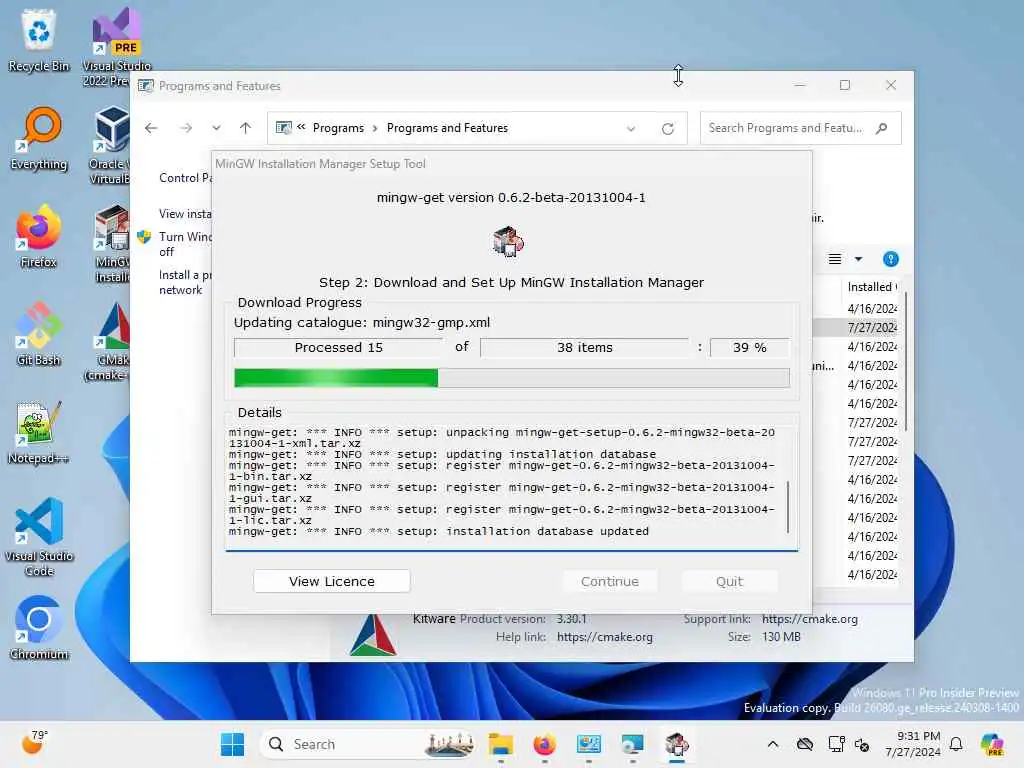The image size is (1024, 768).
Task: Open the Recycle Bin desktop icon
Action: (39, 39)
